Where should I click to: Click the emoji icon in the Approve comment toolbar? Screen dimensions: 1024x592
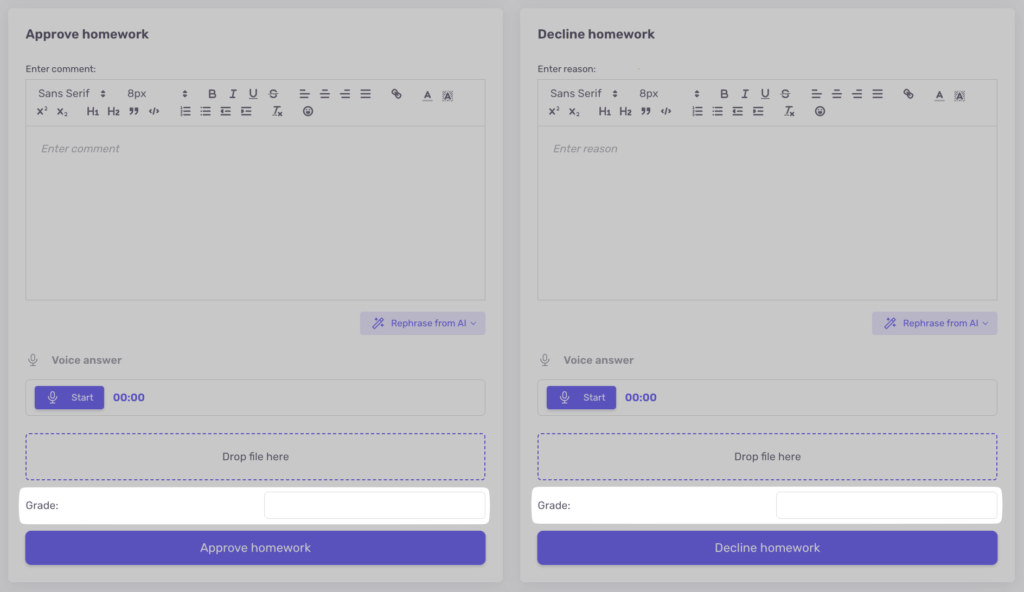[308, 111]
